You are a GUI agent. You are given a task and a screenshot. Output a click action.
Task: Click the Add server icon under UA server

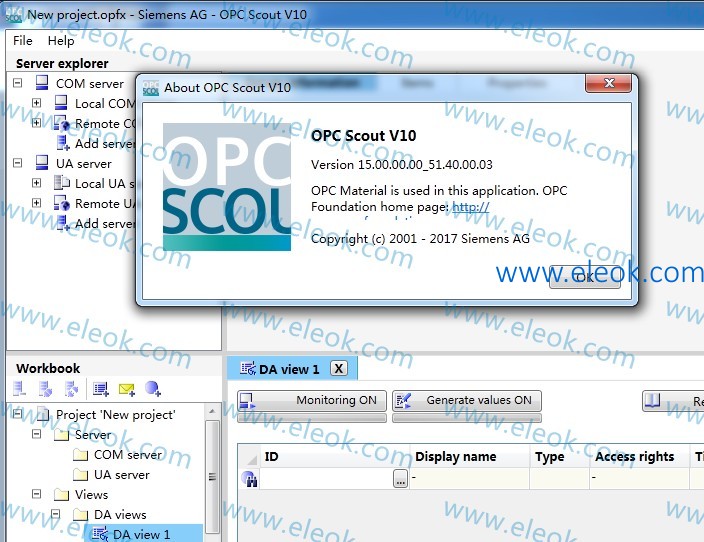click(x=63, y=223)
